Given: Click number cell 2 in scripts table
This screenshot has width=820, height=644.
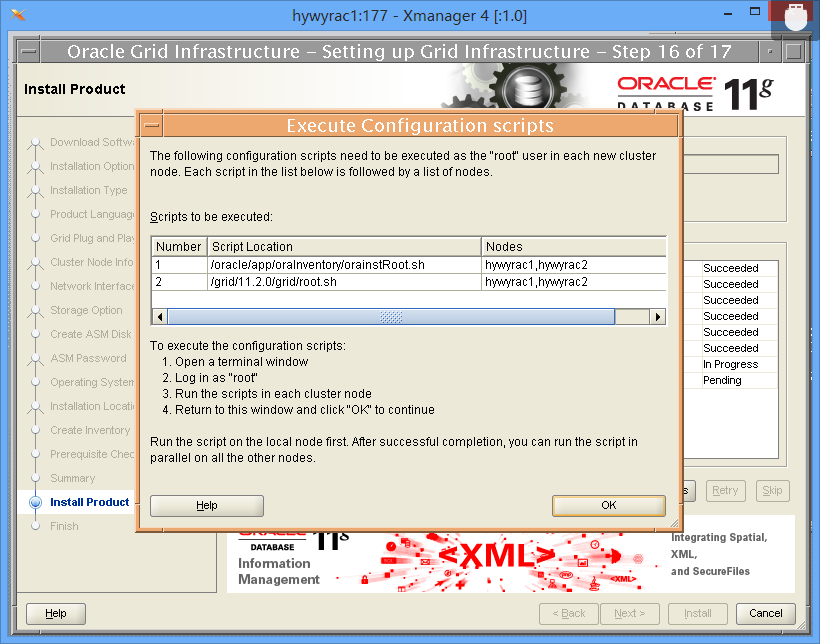Looking at the screenshot, I should point(179,282).
